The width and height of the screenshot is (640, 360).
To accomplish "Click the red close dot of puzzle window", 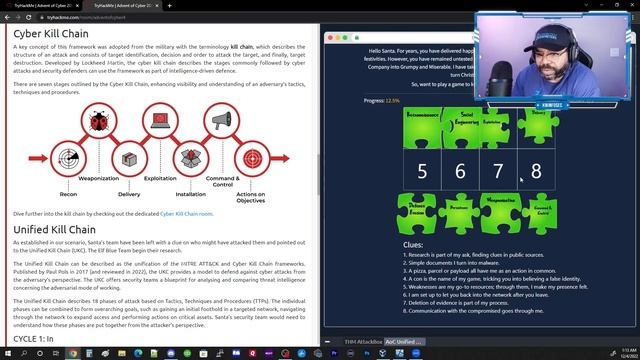I will coord(330,38).
